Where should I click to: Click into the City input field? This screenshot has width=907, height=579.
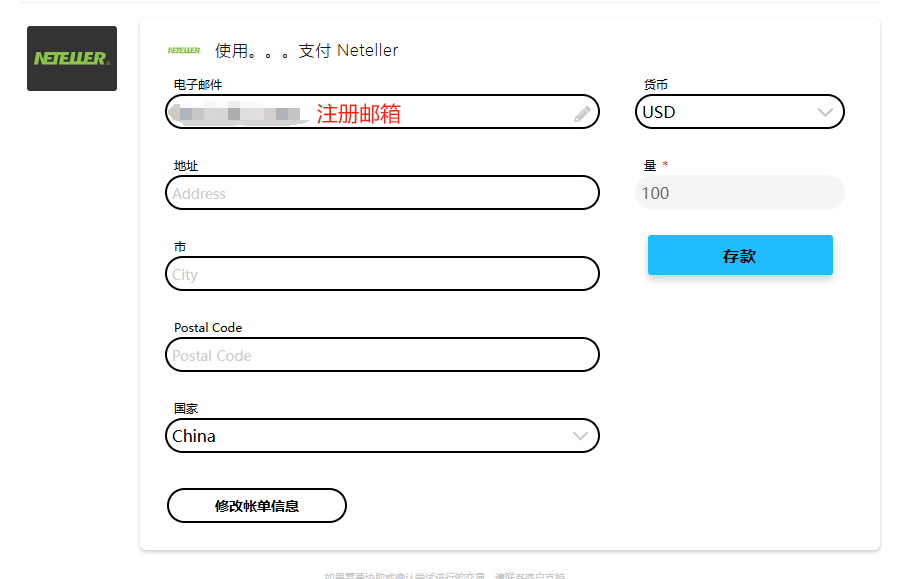pyautogui.click(x=382, y=274)
